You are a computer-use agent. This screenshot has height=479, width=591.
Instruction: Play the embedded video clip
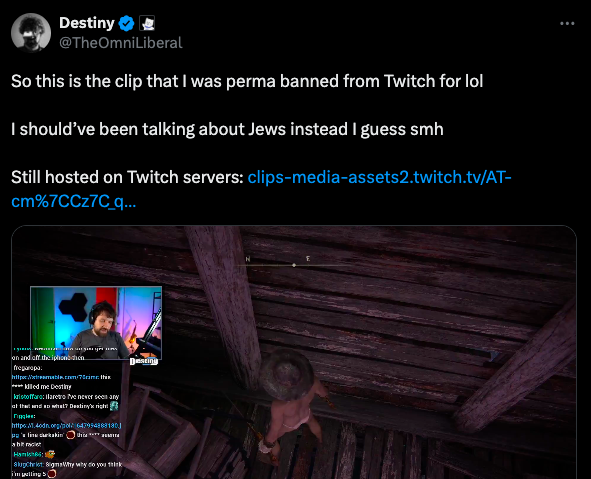(x=294, y=352)
